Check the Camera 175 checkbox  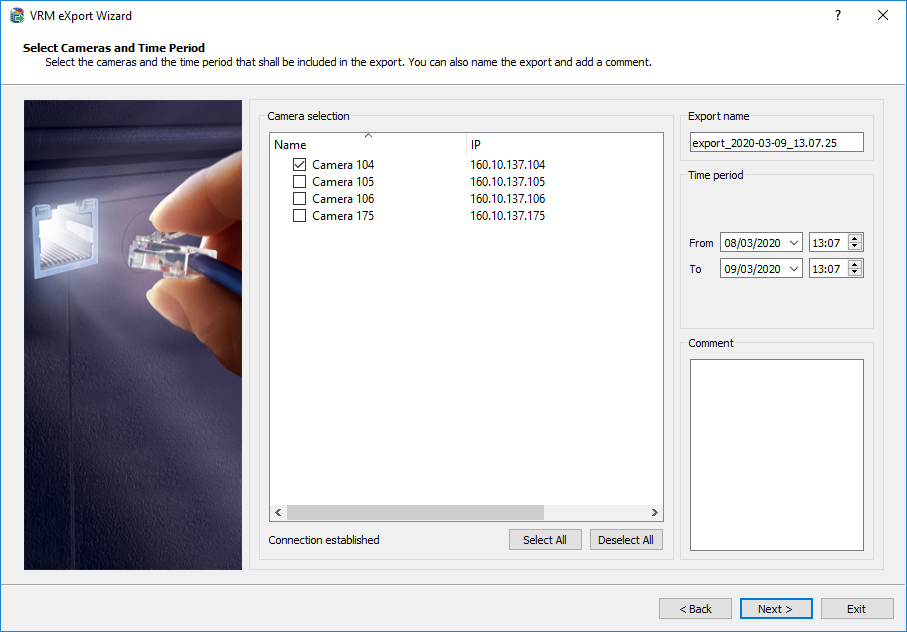click(299, 216)
